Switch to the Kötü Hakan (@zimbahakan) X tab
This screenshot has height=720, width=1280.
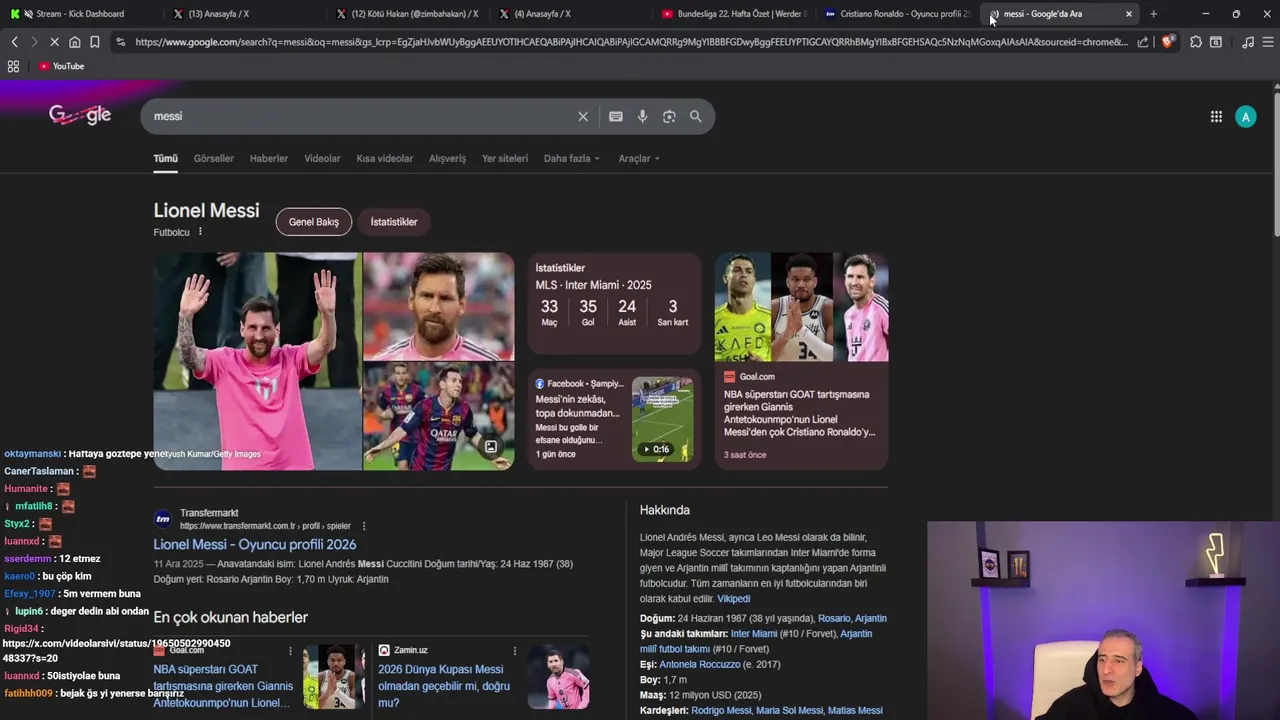click(x=407, y=14)
